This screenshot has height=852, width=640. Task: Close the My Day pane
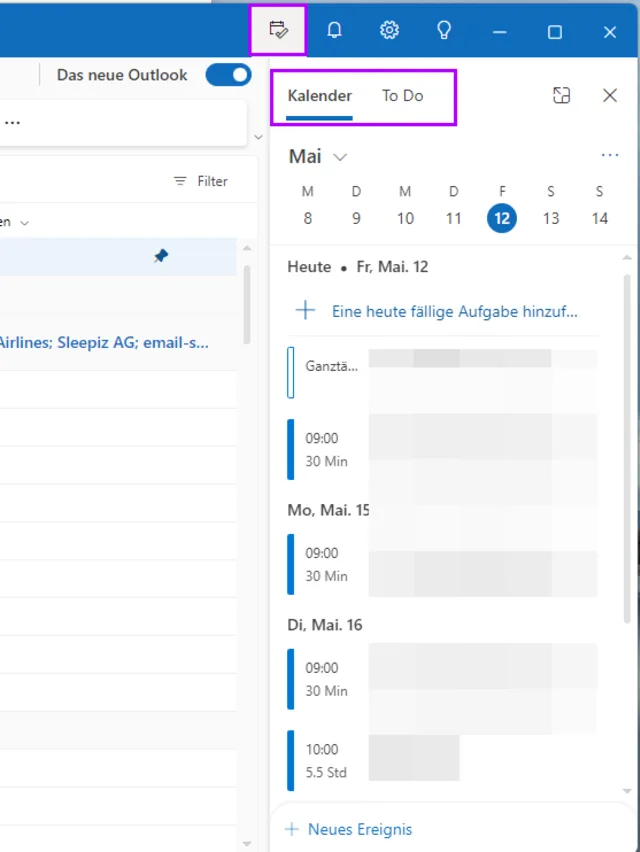click(x=610, y=96)
